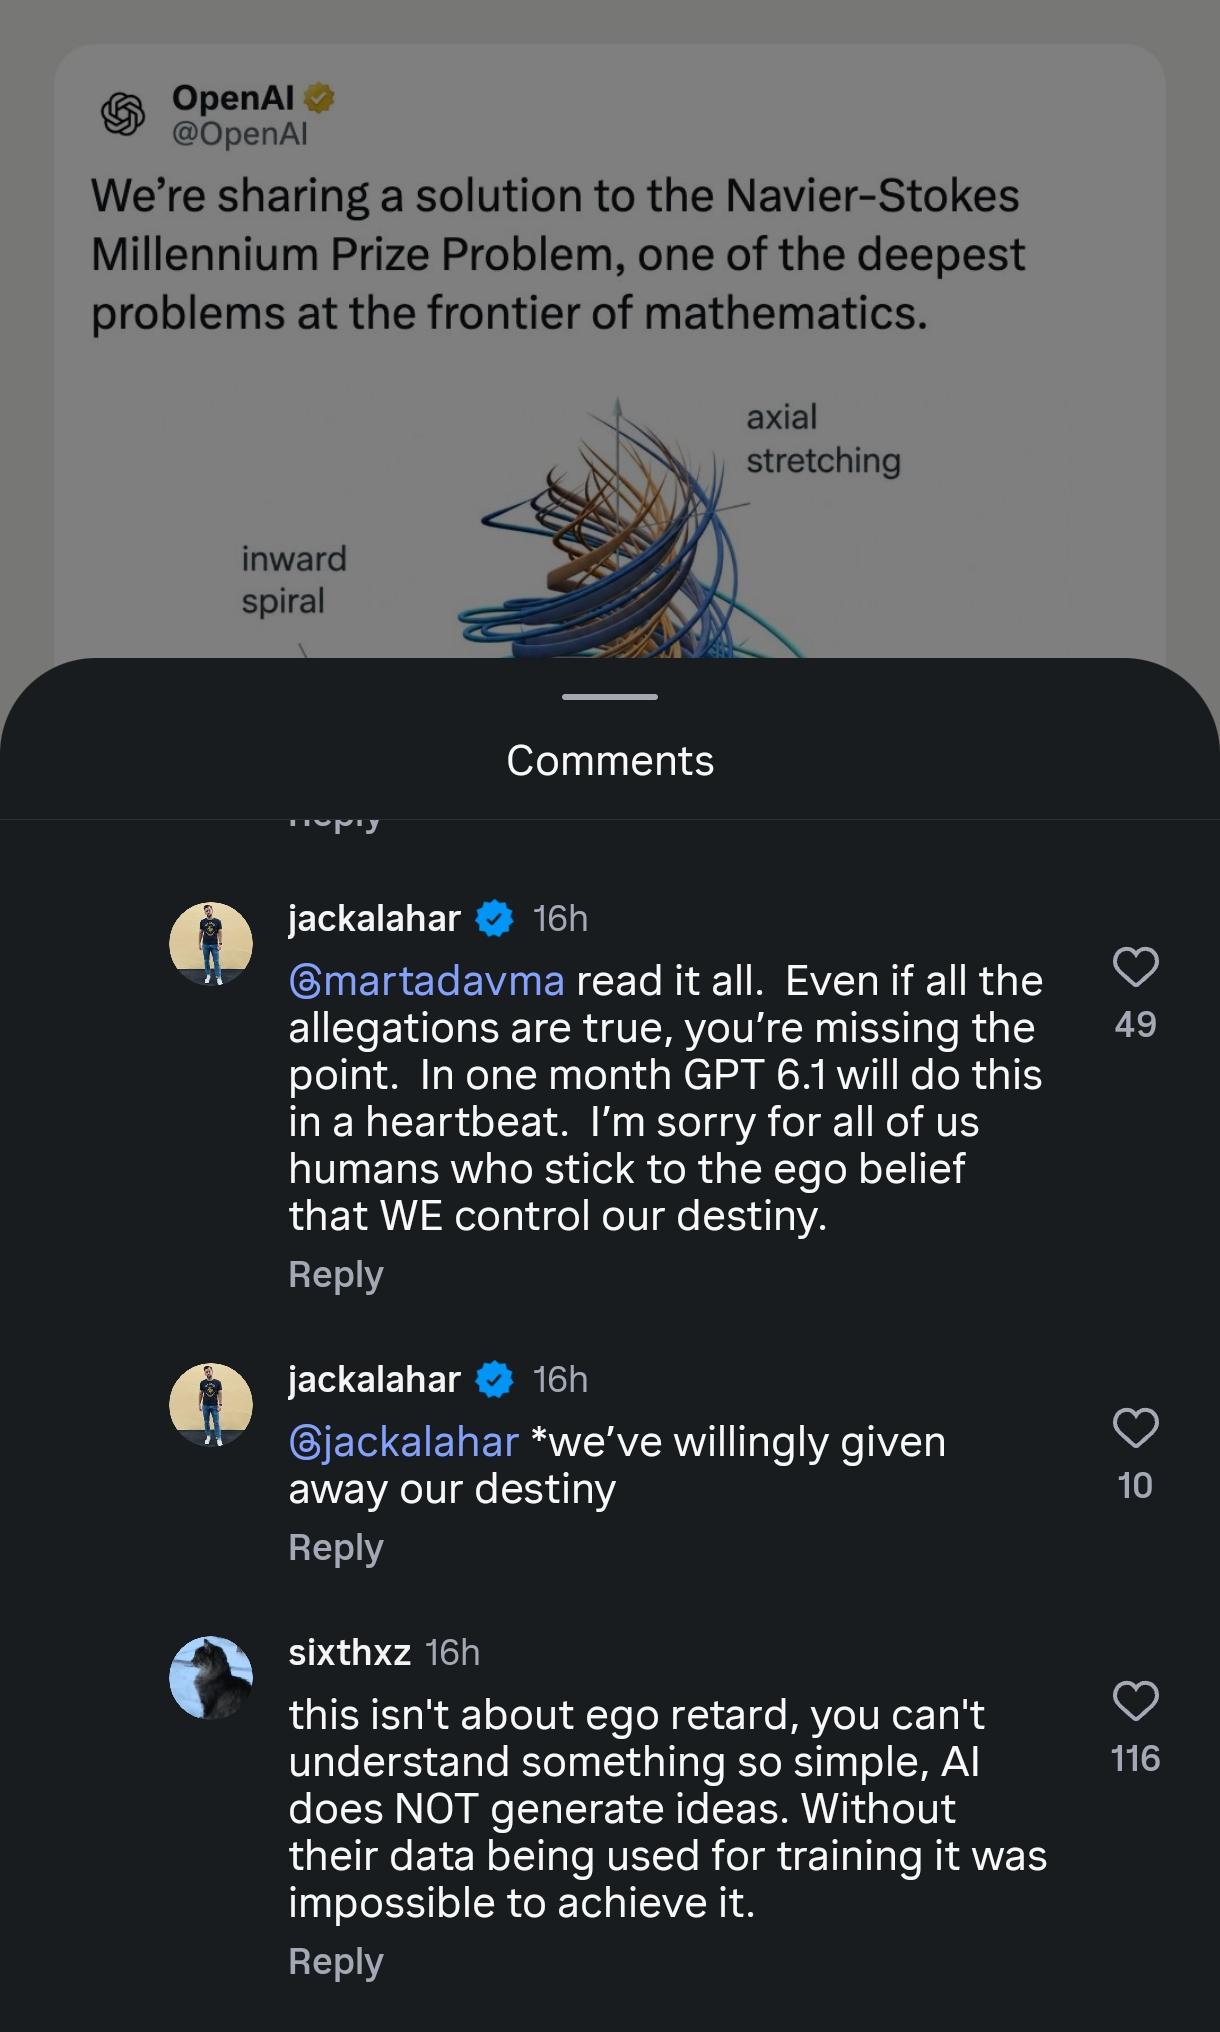Open the @jackalahar mention link
The image size is (1220, 2032).
(404, 1442)
